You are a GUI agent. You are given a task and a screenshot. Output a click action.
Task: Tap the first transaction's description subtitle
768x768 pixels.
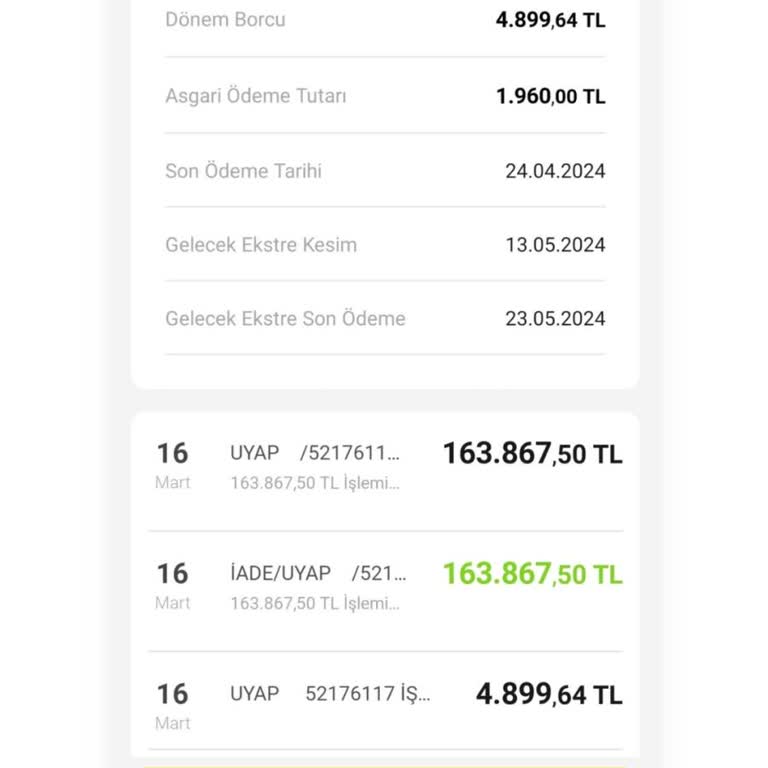(315, 483)
